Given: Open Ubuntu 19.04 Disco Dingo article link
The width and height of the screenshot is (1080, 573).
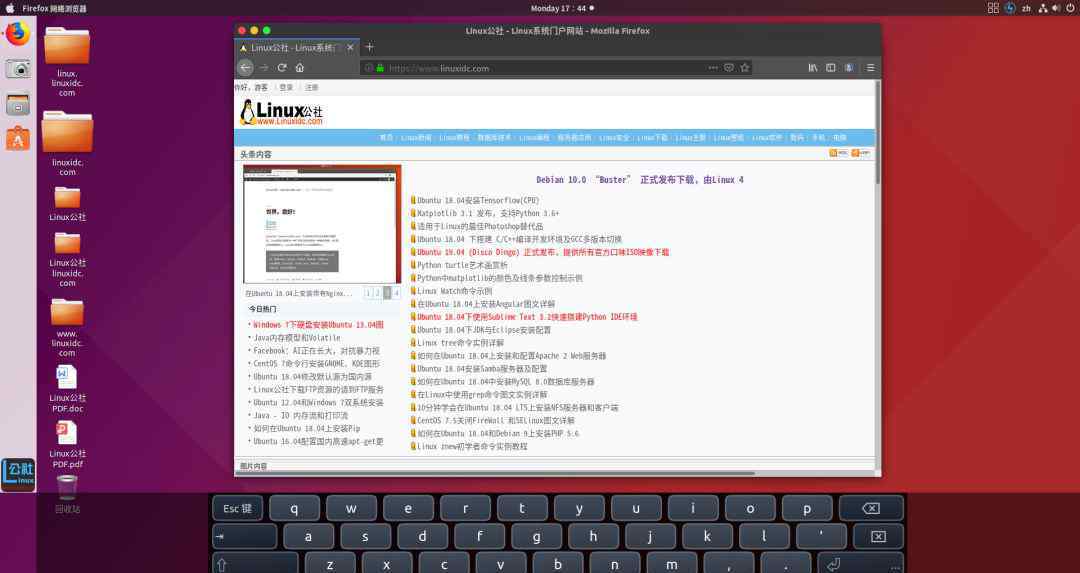Looking at the screenshot, I should pos(543,252).
